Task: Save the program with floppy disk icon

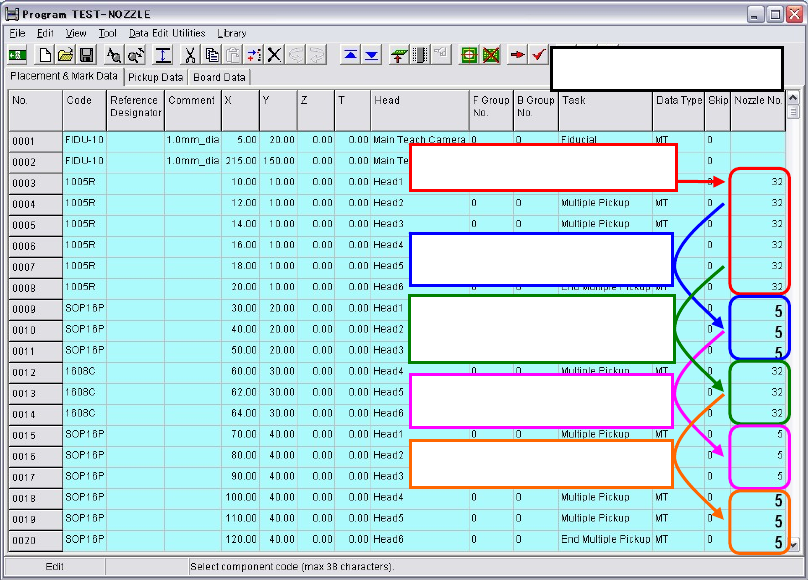Action: [86, 55]
